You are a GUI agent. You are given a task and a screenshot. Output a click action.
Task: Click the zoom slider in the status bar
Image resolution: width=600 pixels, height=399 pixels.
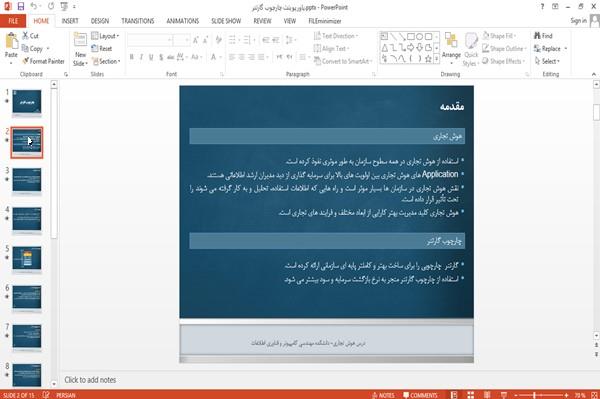click(540, 395)
